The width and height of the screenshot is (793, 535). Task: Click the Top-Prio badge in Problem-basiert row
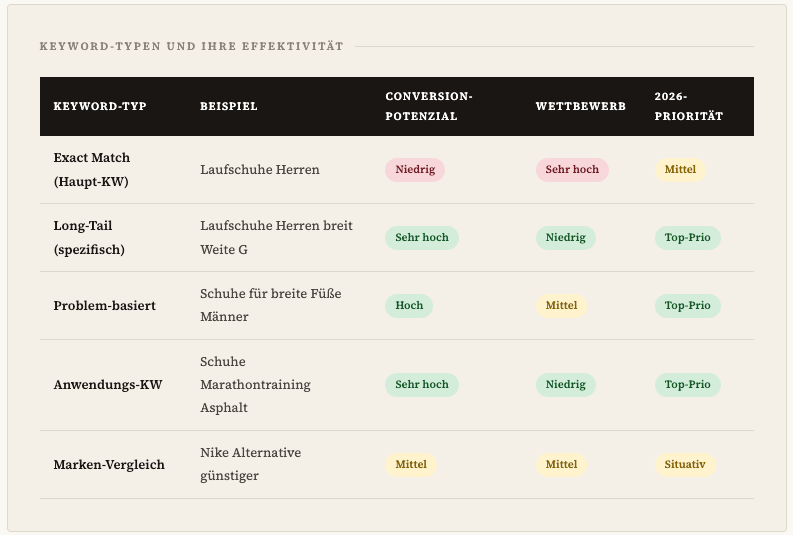pyautogui.click(x=688, y=306)
